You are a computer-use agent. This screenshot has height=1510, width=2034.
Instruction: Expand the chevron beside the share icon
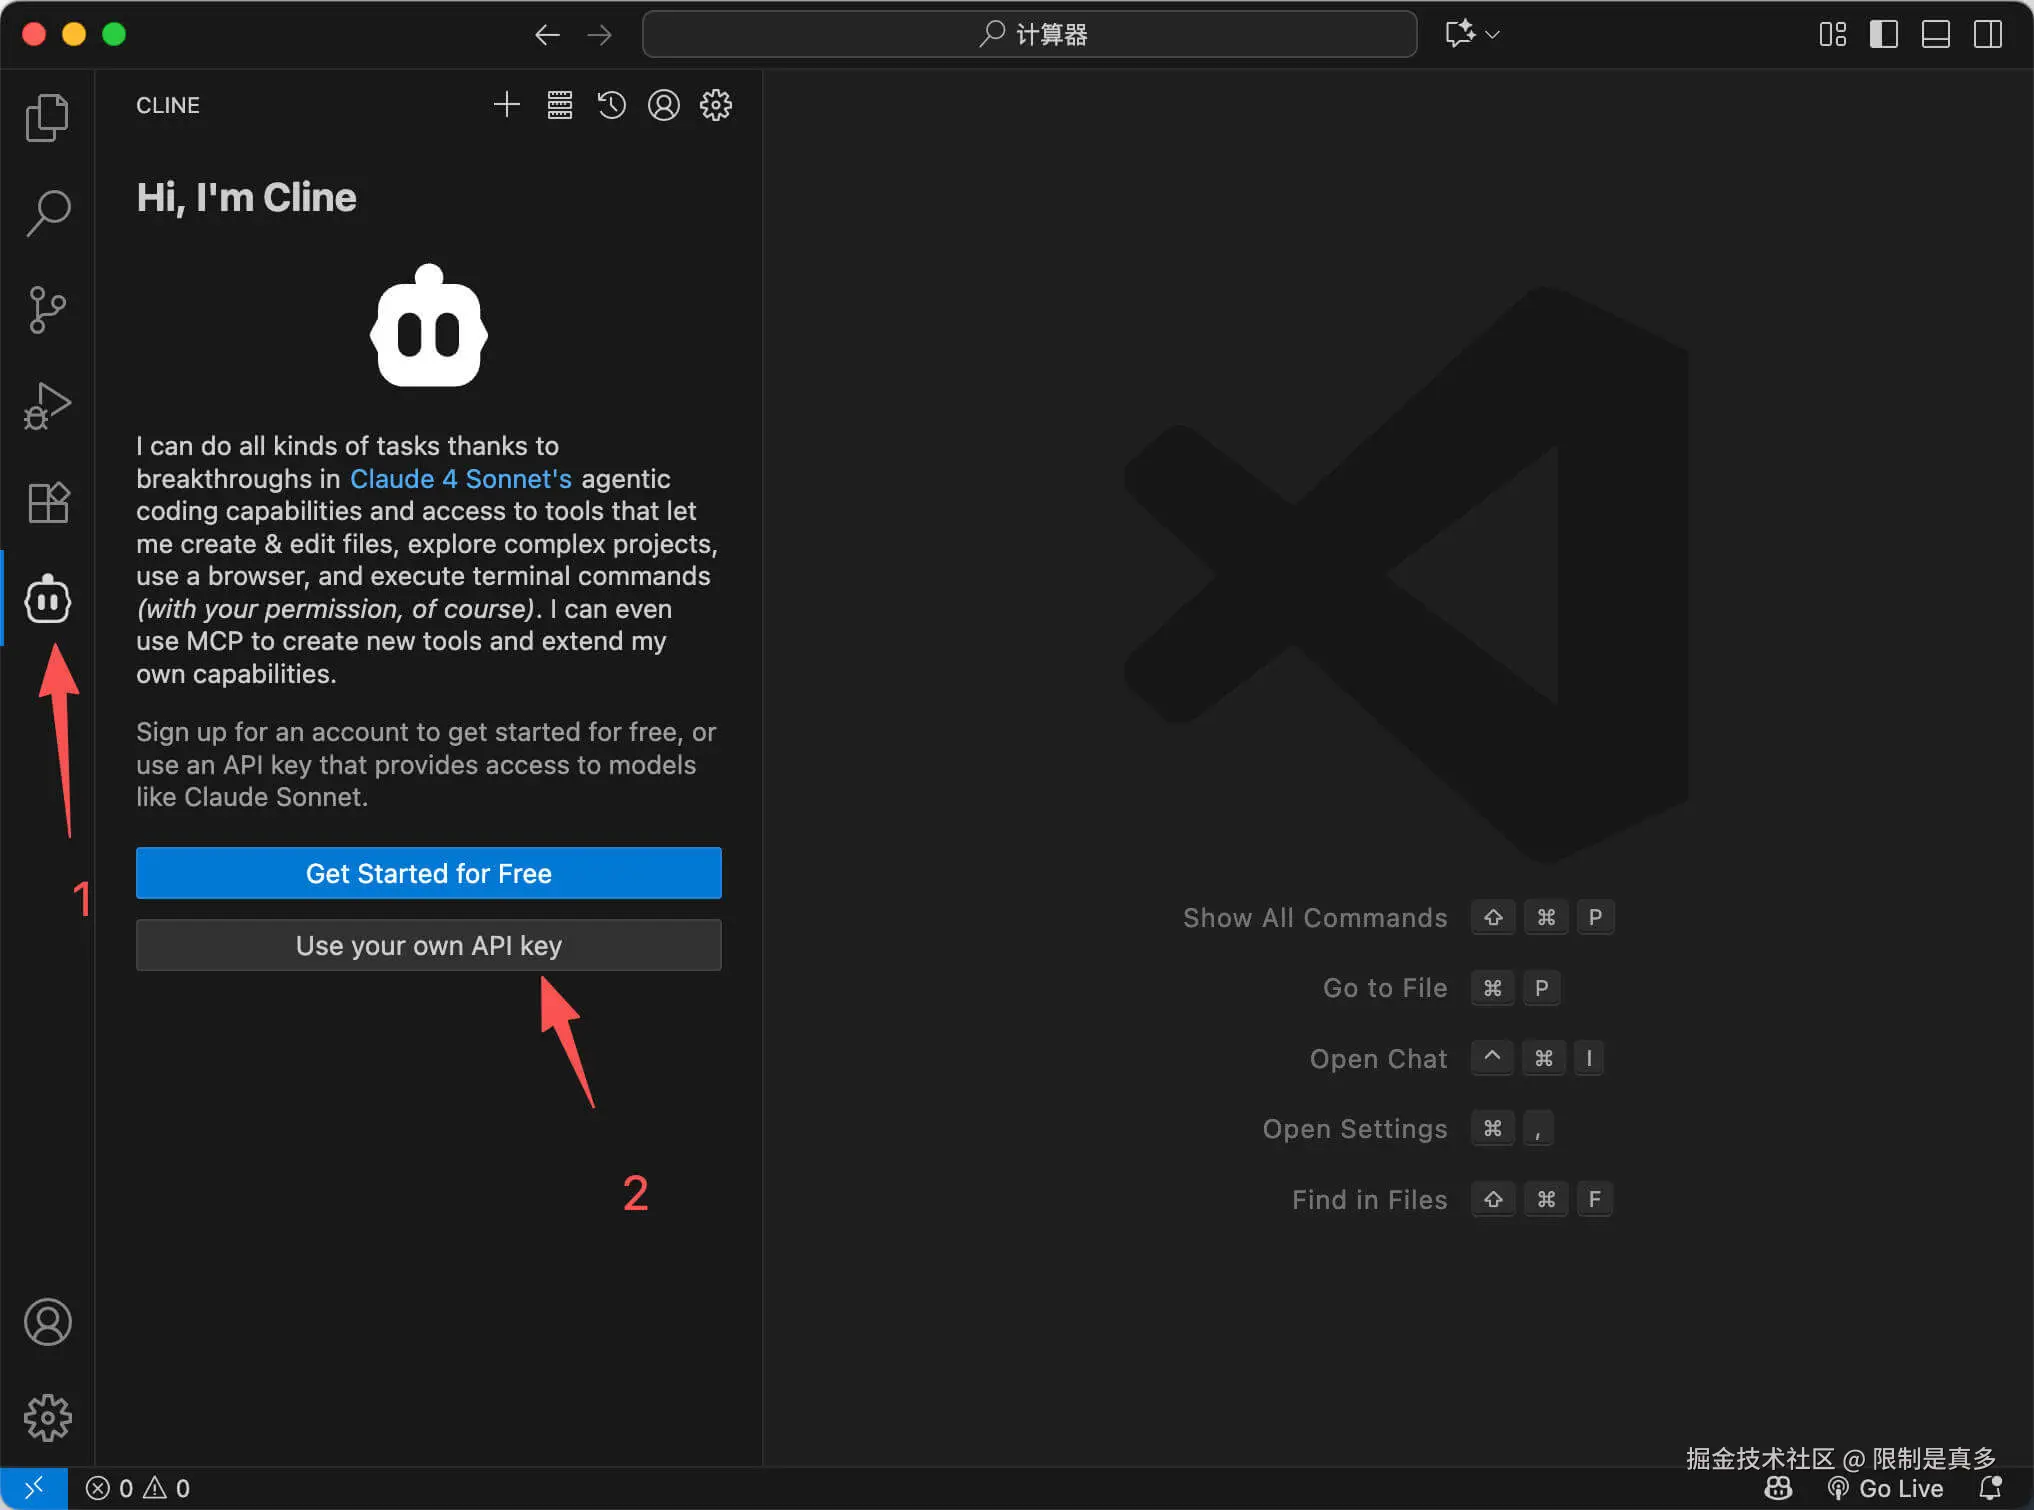tap(1492, 33)
